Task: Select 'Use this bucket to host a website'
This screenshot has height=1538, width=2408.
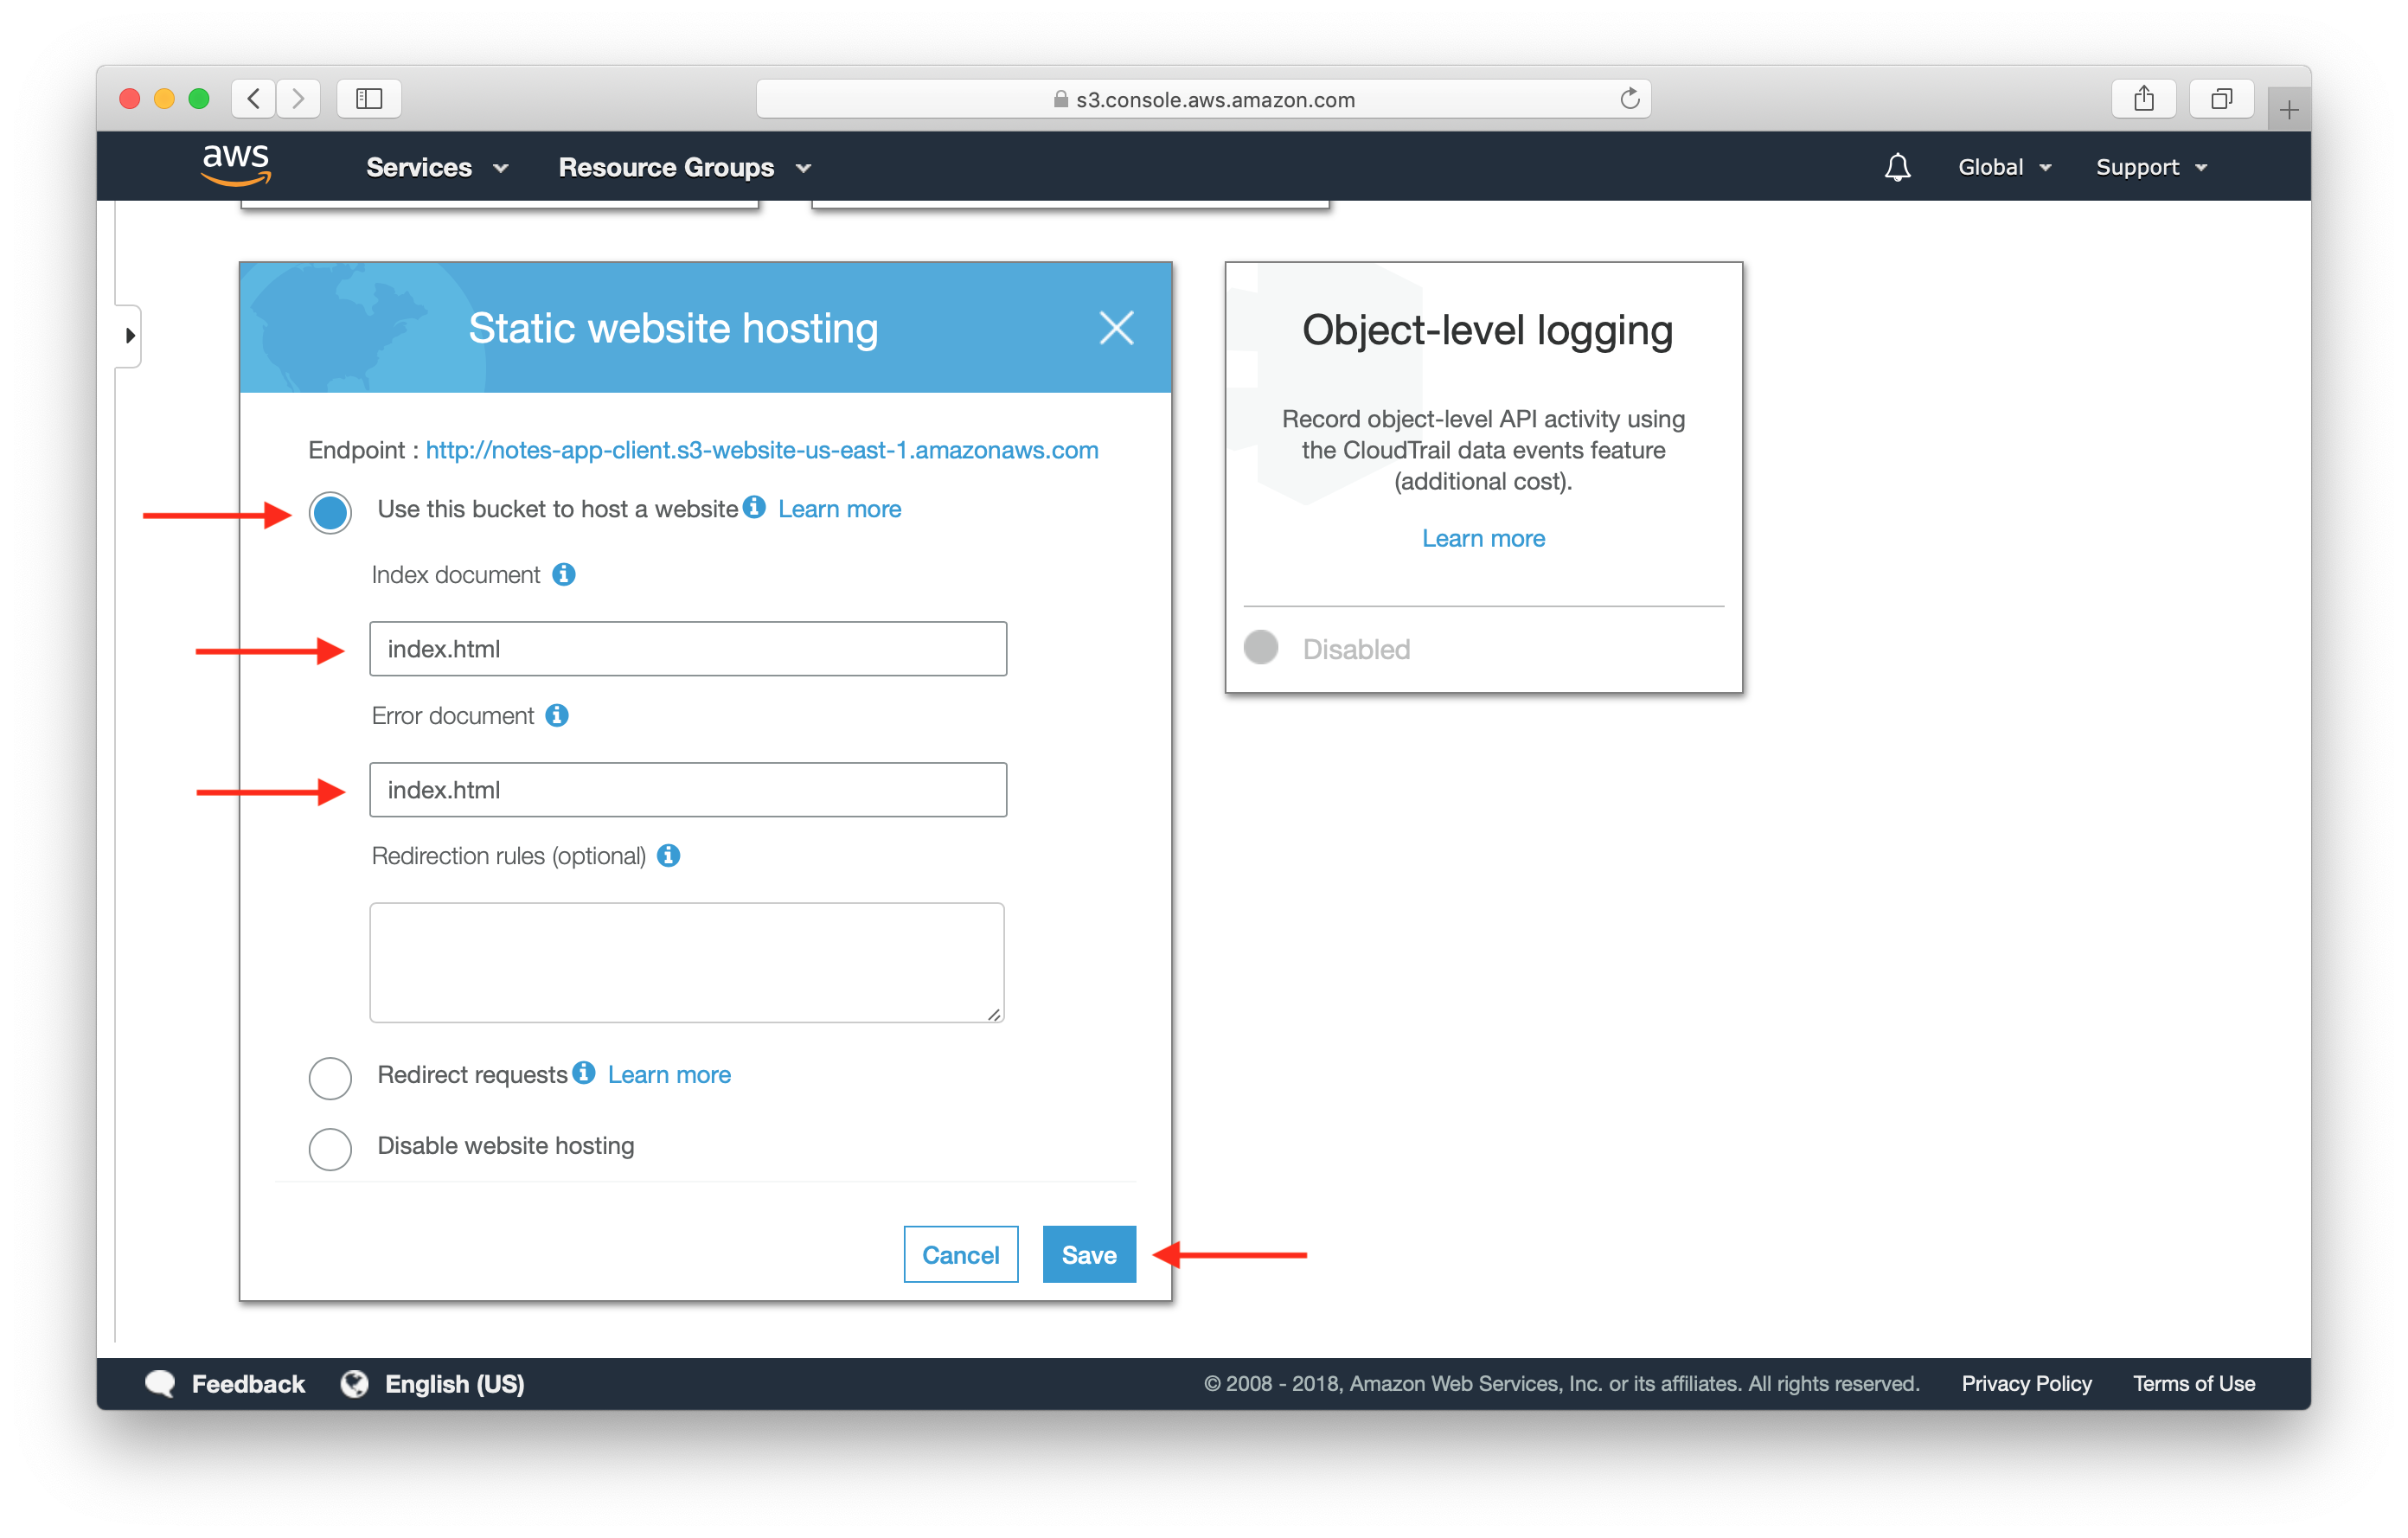Action: pyautogui.click(x=328, y=508)
